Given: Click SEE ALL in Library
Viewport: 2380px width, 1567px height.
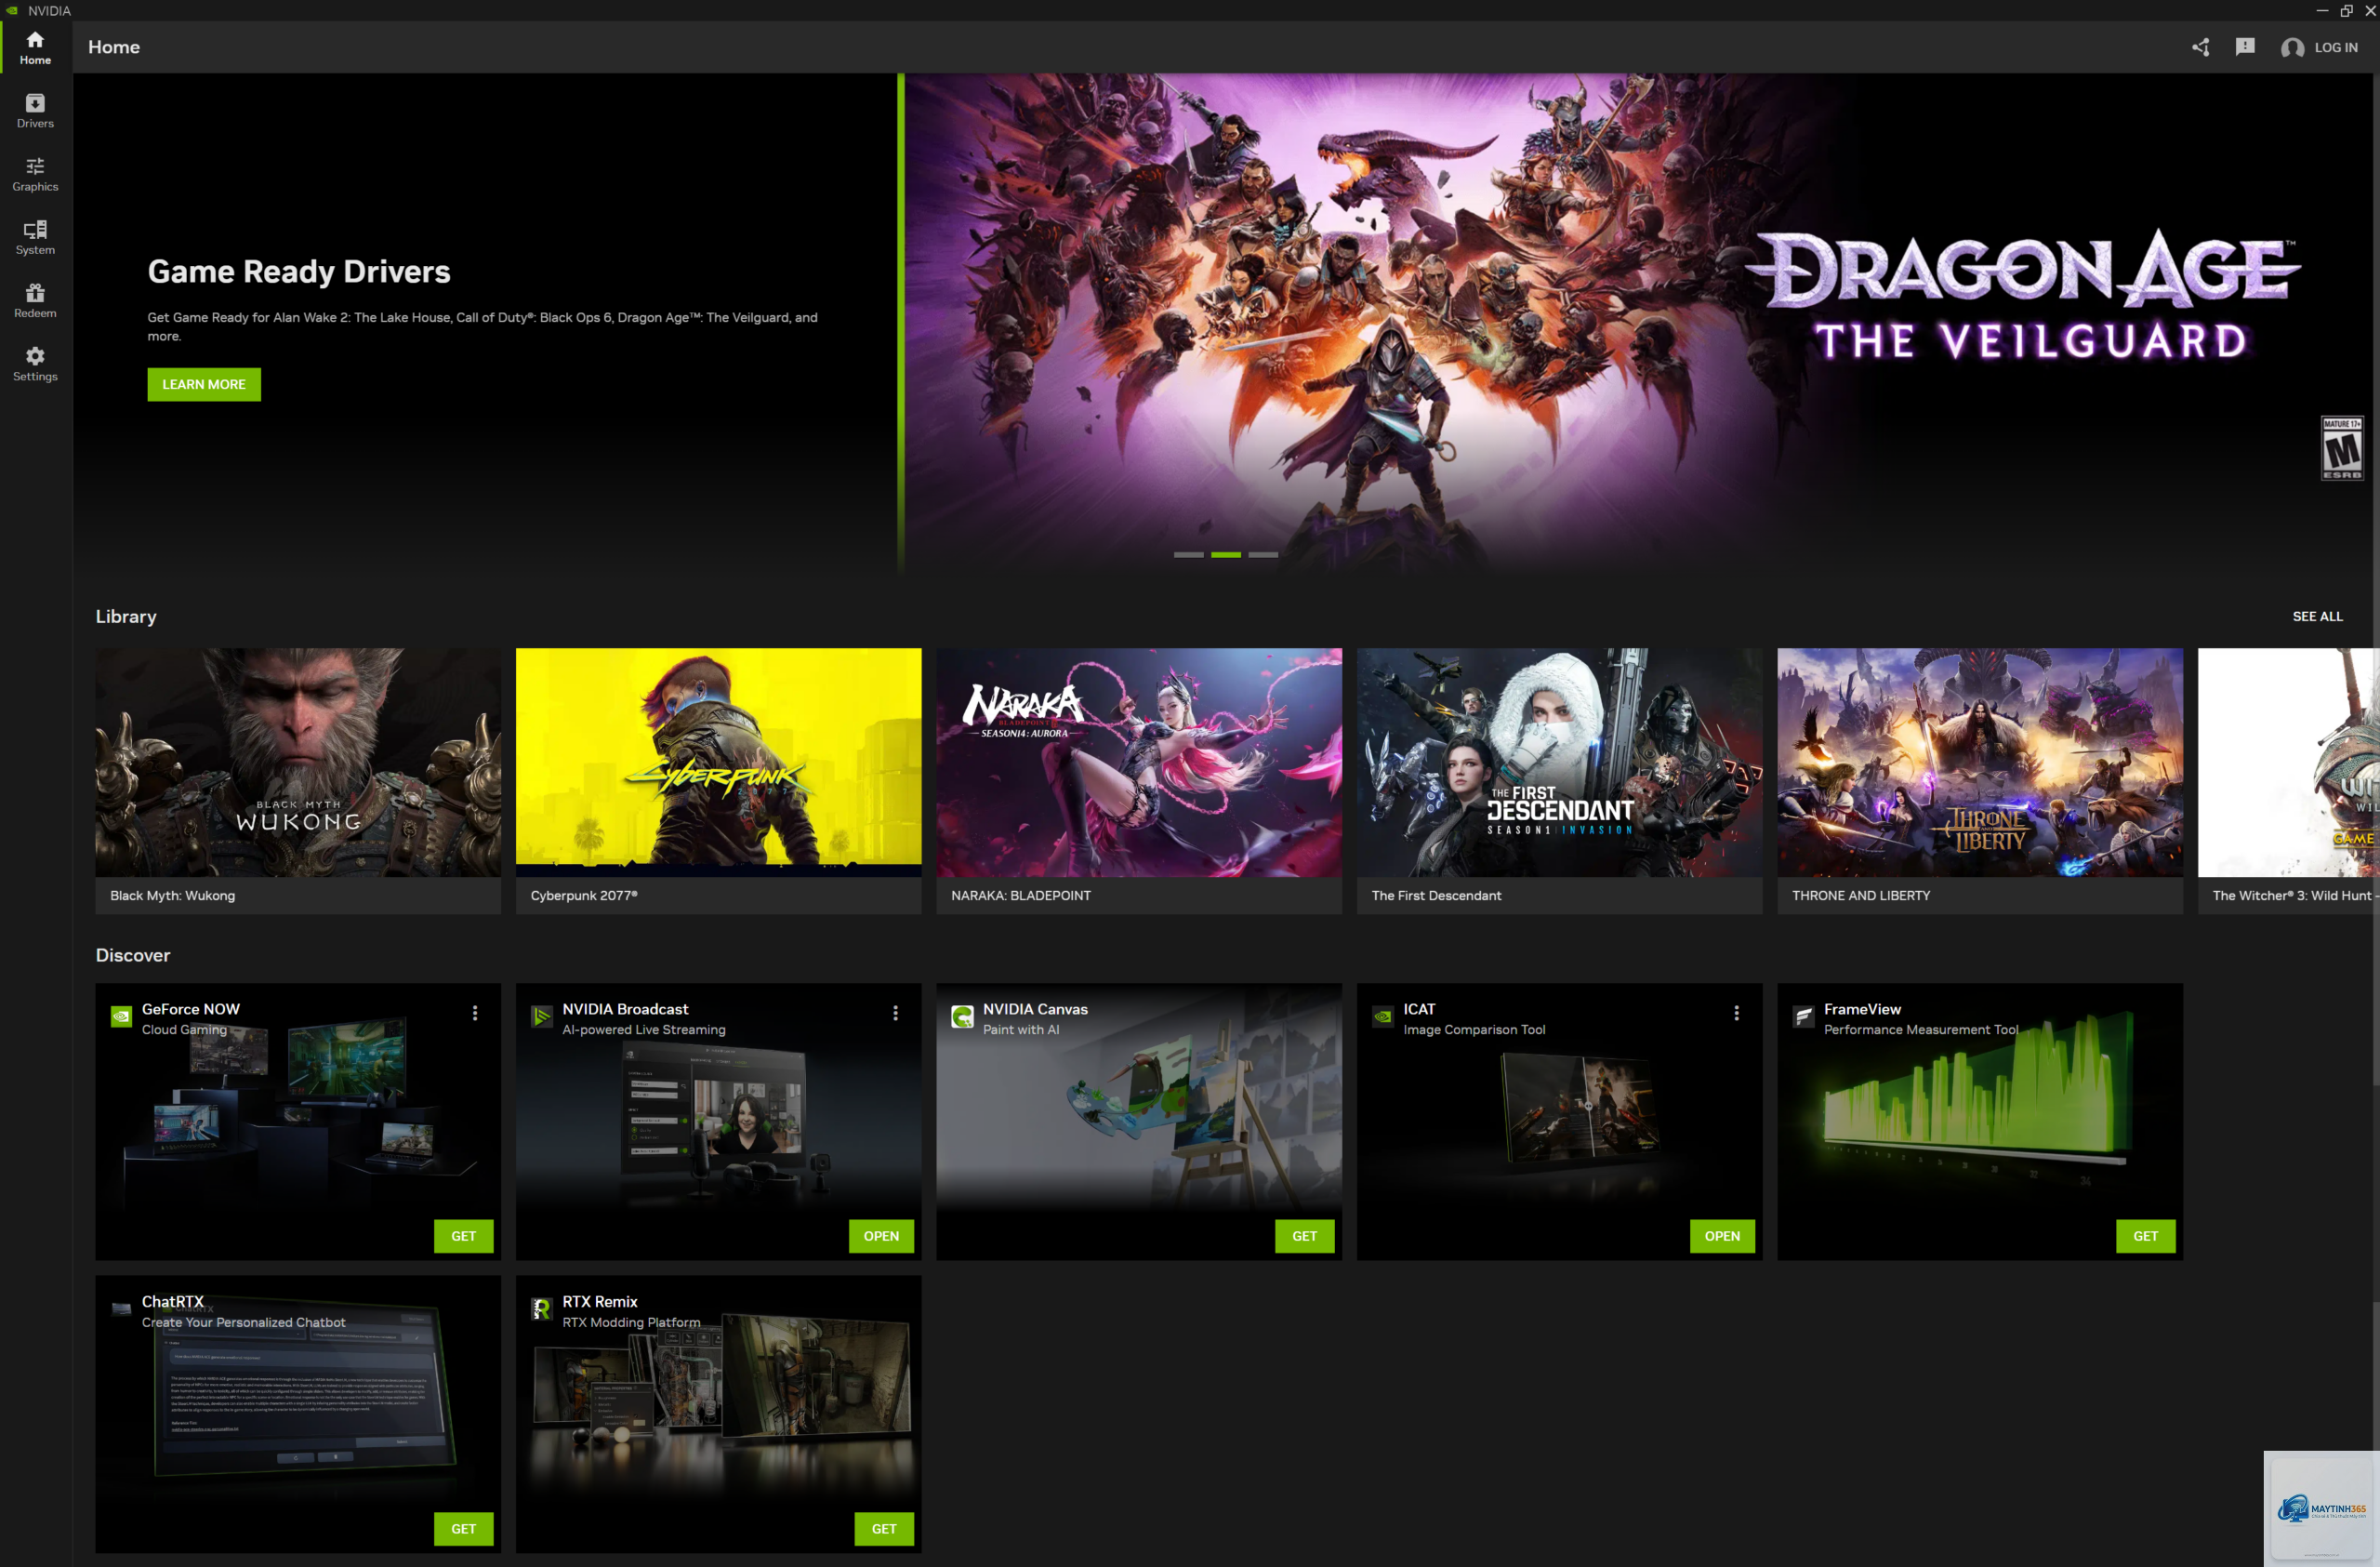Looking at the screenshot, I should 2317,616.
